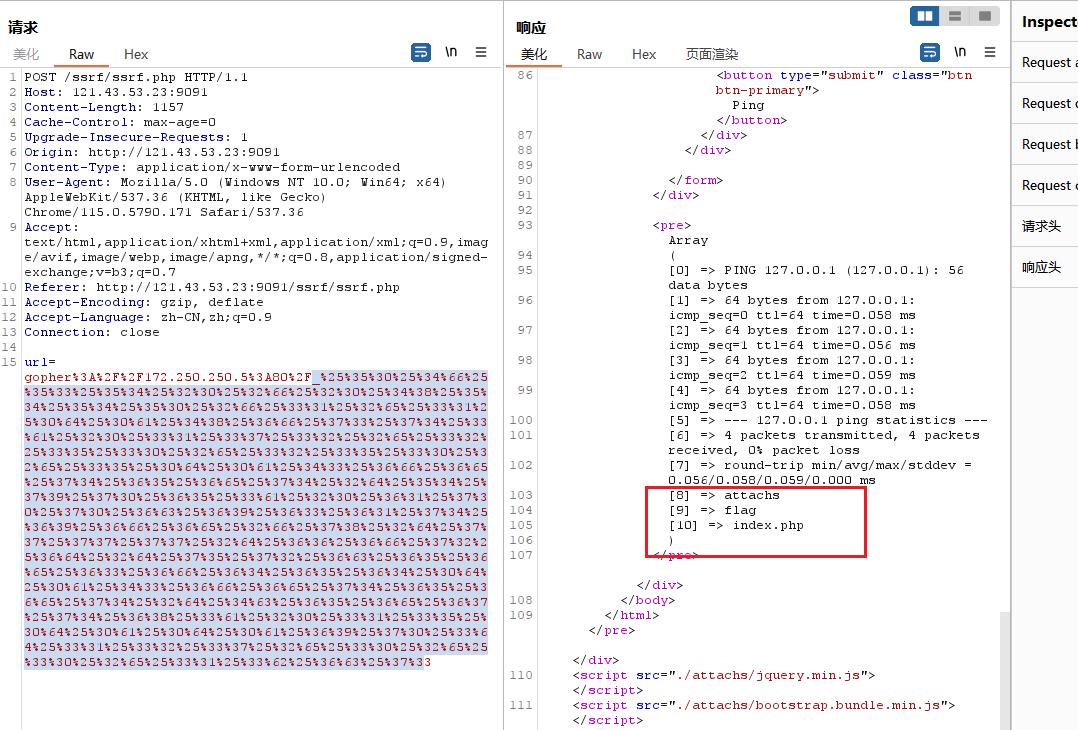Click the 'Accept-Encoding: gzip, deflate' header

pos(144,302)
